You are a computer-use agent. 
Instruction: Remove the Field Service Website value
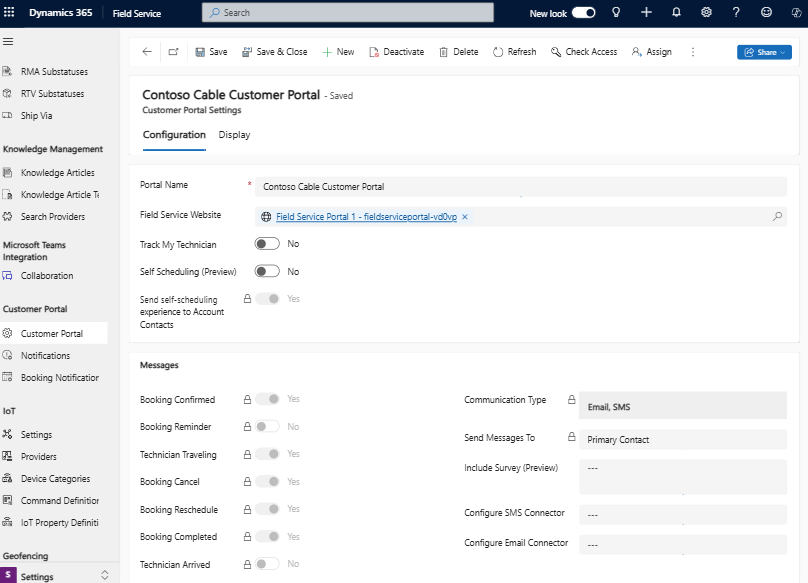click(x=465, y=217)
